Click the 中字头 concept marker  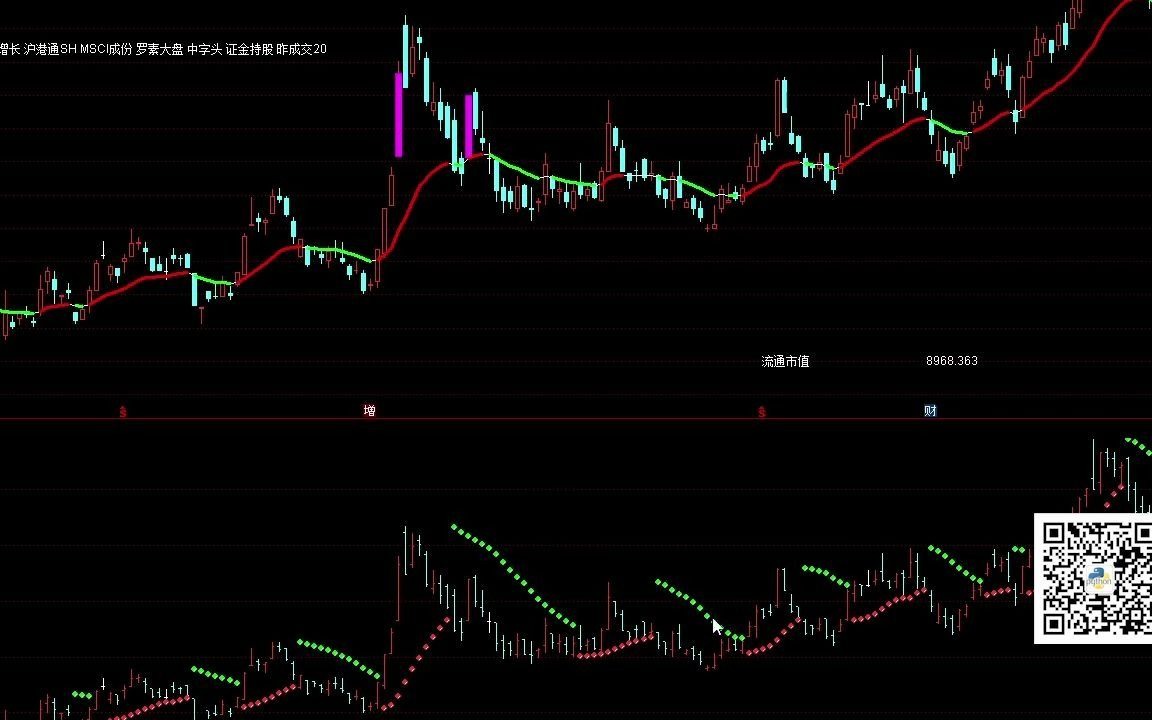pos(206,48)
